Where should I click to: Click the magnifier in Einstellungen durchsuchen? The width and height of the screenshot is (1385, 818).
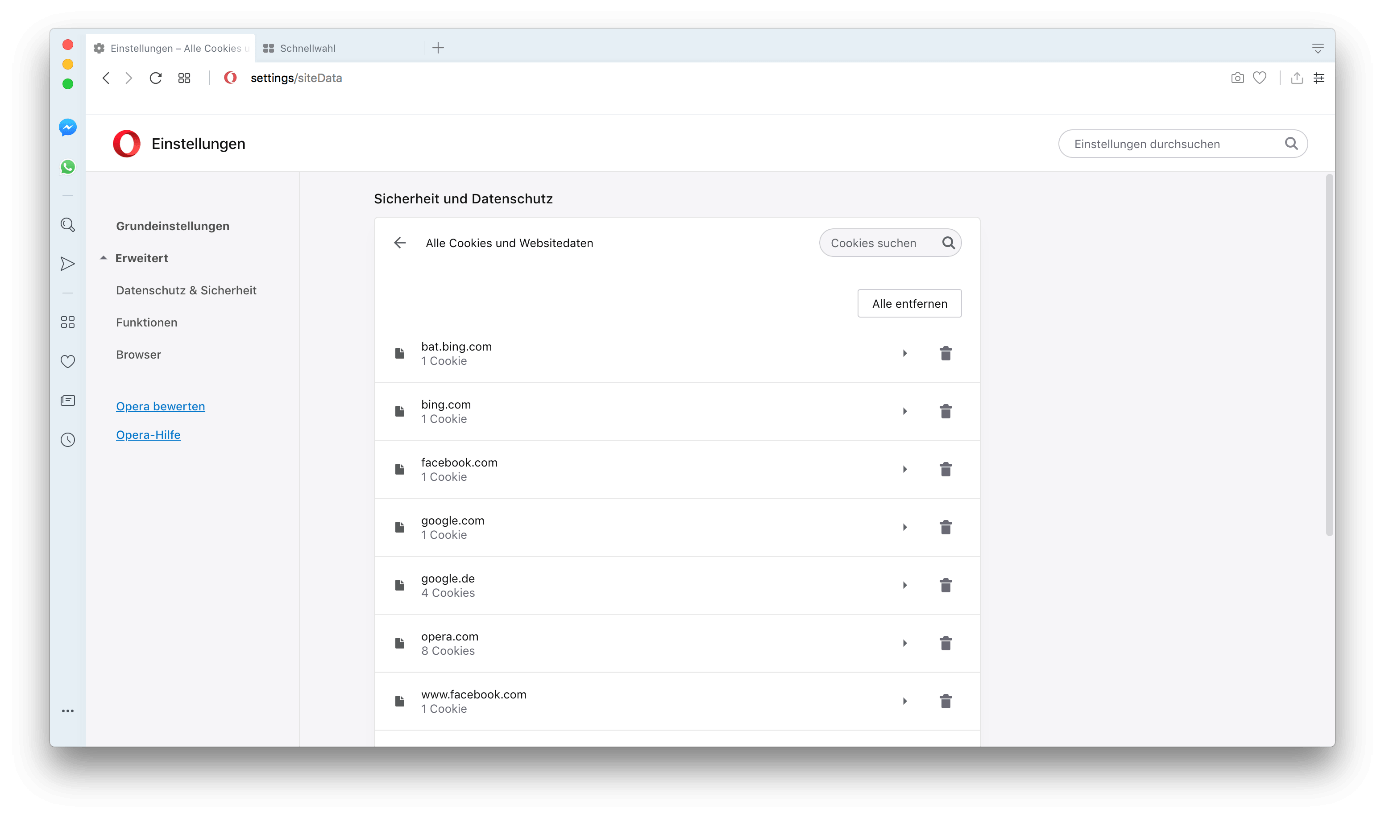pos(1291,144)
